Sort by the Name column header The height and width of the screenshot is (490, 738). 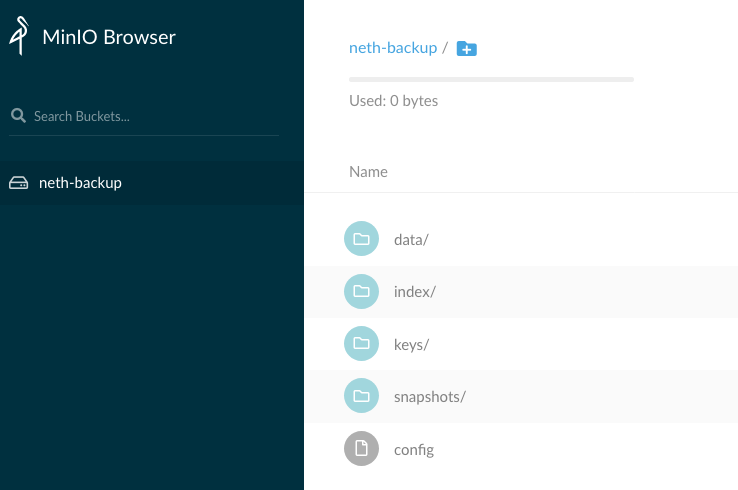click(x=369, y=172)
